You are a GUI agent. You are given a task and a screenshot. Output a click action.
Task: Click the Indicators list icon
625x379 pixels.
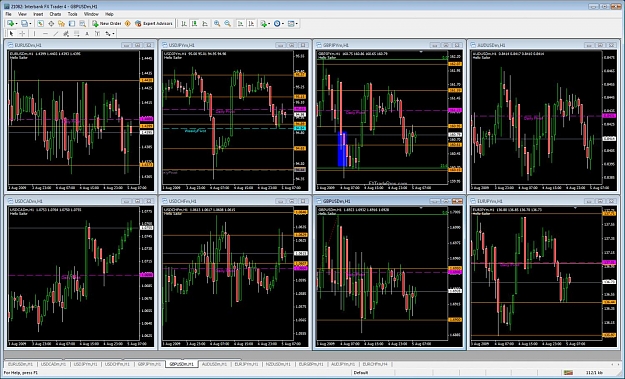[x=263, y=24]
